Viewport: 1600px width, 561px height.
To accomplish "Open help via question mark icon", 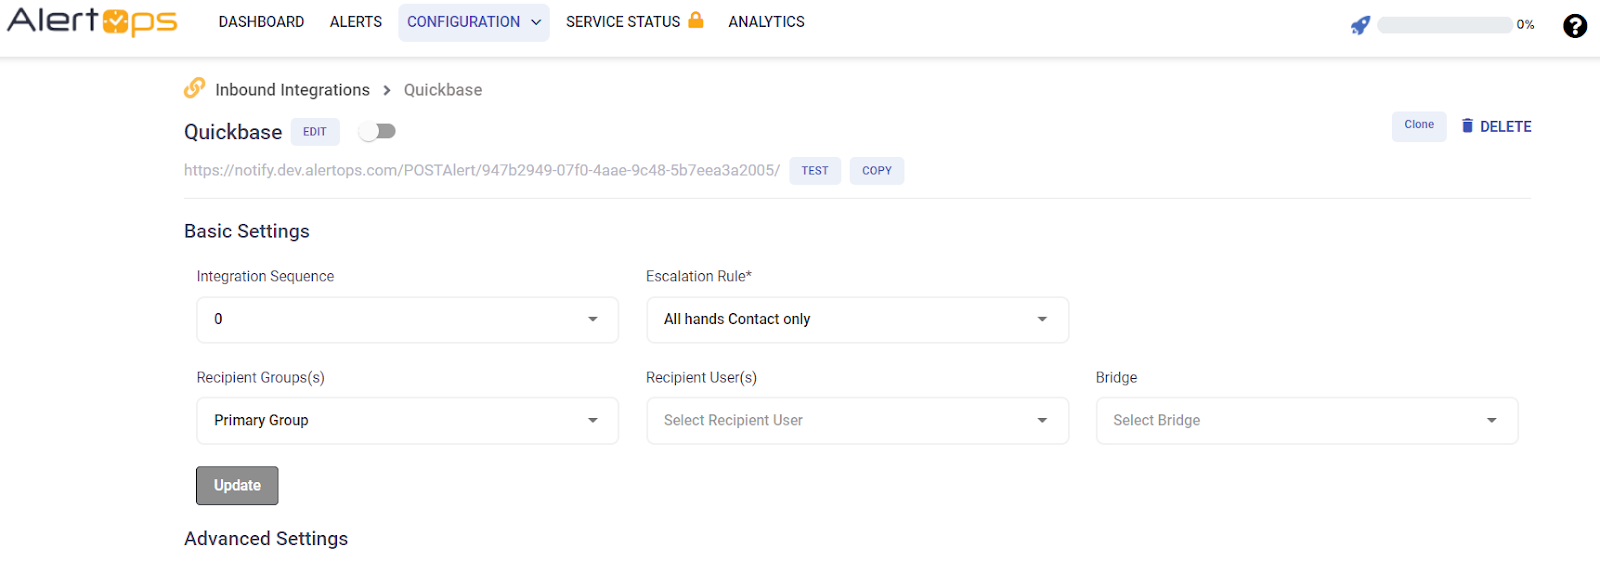I will pos(1575,26).
